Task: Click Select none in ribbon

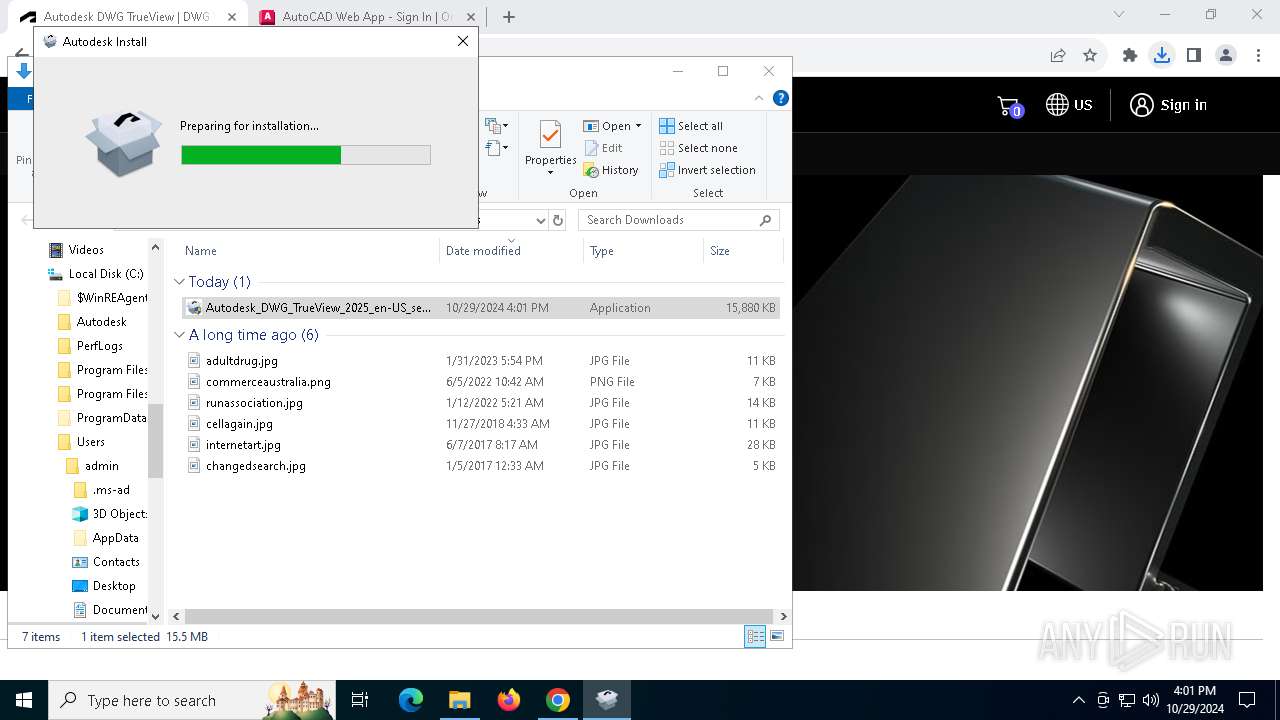Action: pyautogui.click(x=698, y=148)
